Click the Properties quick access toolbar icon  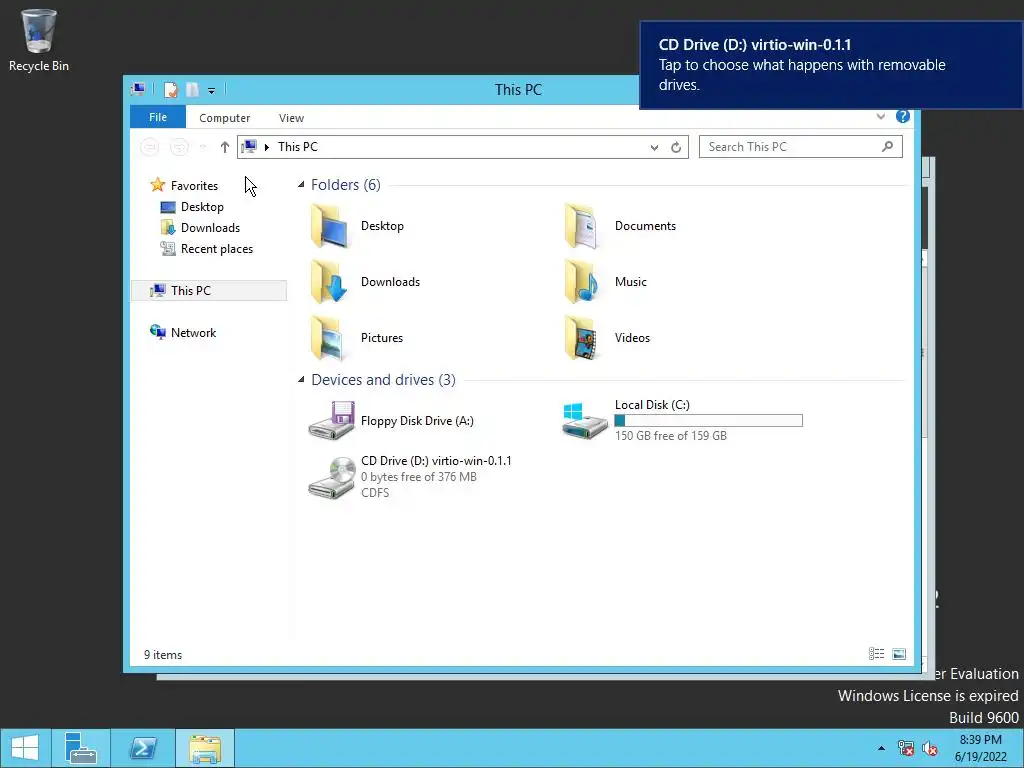[x=170, y=90]
